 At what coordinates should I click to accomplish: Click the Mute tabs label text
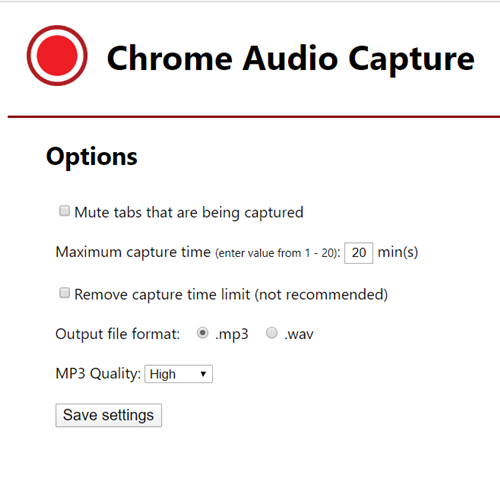click(189, 213)
